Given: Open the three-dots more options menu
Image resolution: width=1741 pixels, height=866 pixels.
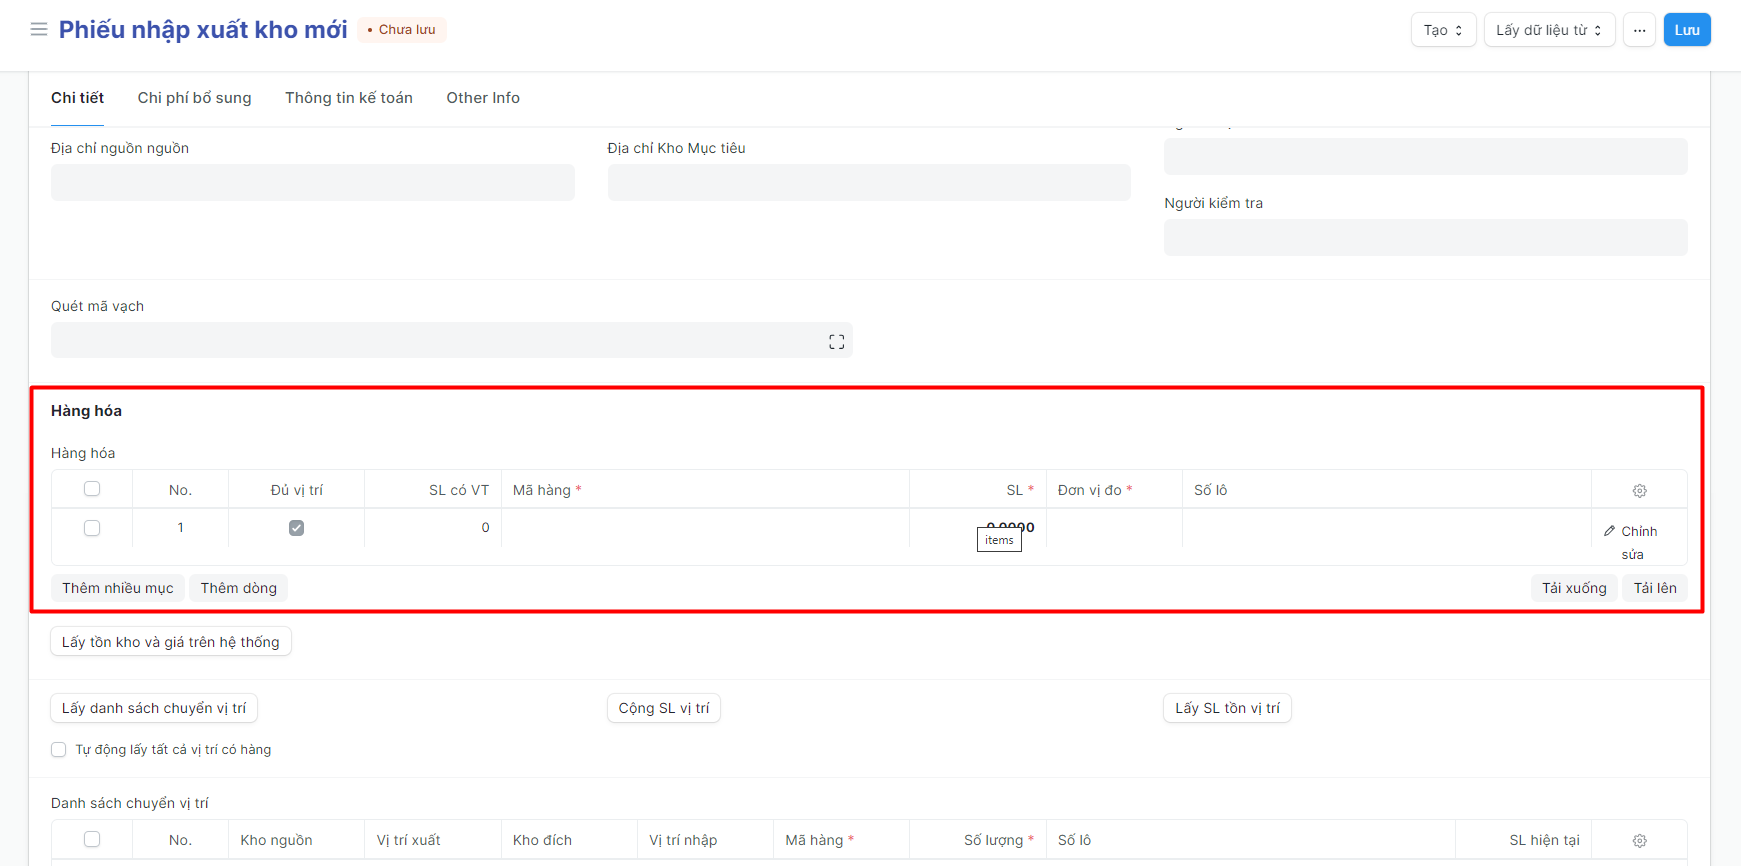Looking at the screenshot, I should [x=1639, y=30].
